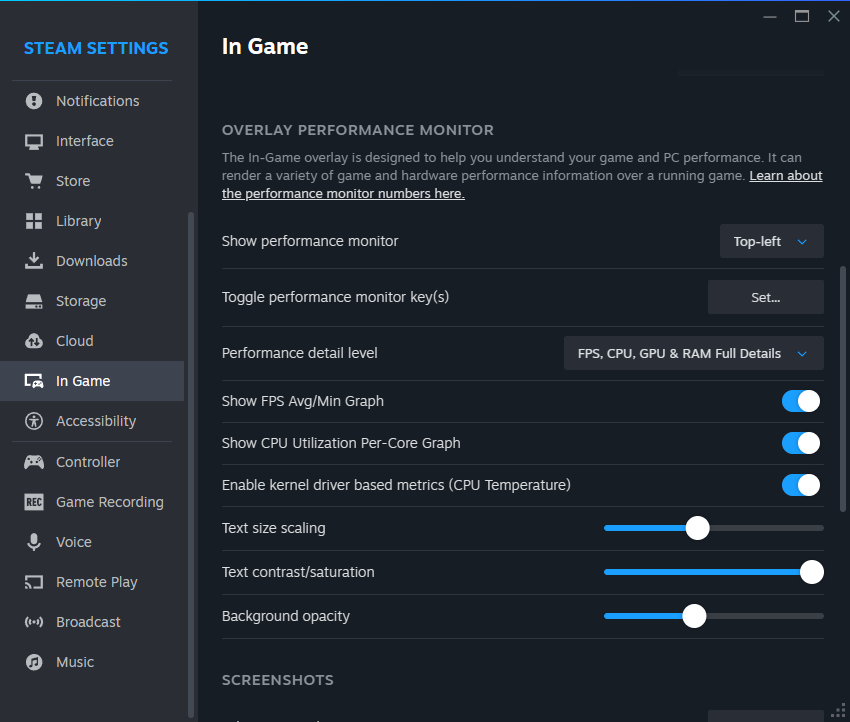Close the Steam Settings window
The width and height of the screenshot is (850, 722).
pyautogui.click(x=834, y=16)
